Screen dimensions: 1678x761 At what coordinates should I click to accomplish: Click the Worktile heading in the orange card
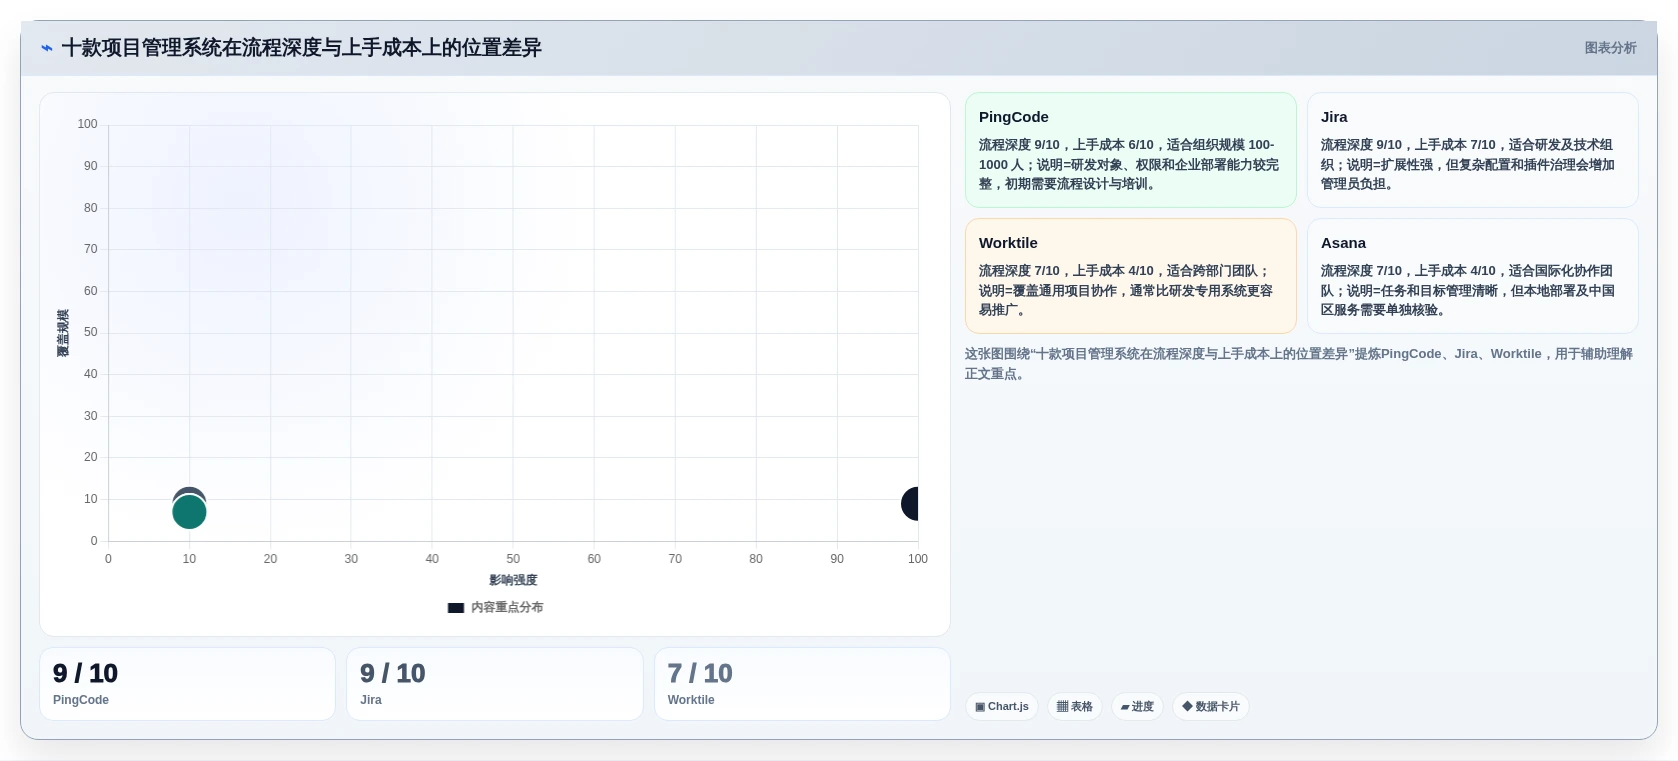point(1008,243)
